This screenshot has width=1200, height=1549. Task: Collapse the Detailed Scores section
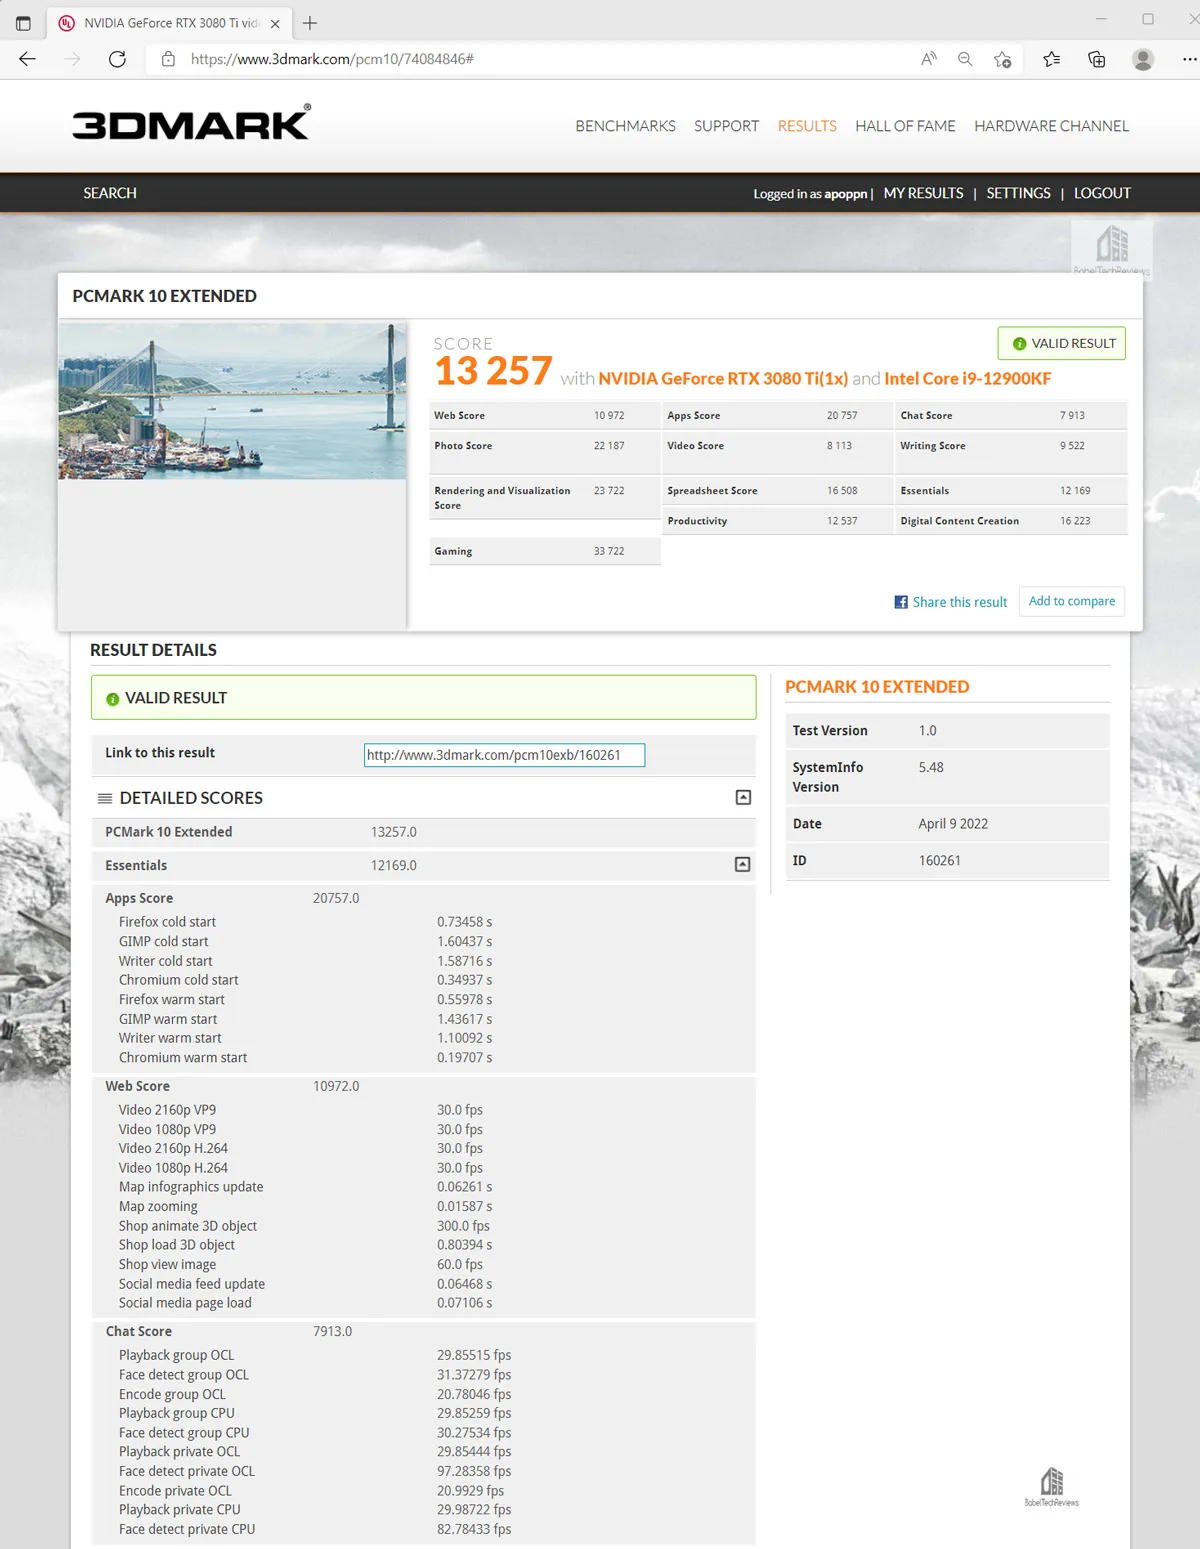(743, 797)
